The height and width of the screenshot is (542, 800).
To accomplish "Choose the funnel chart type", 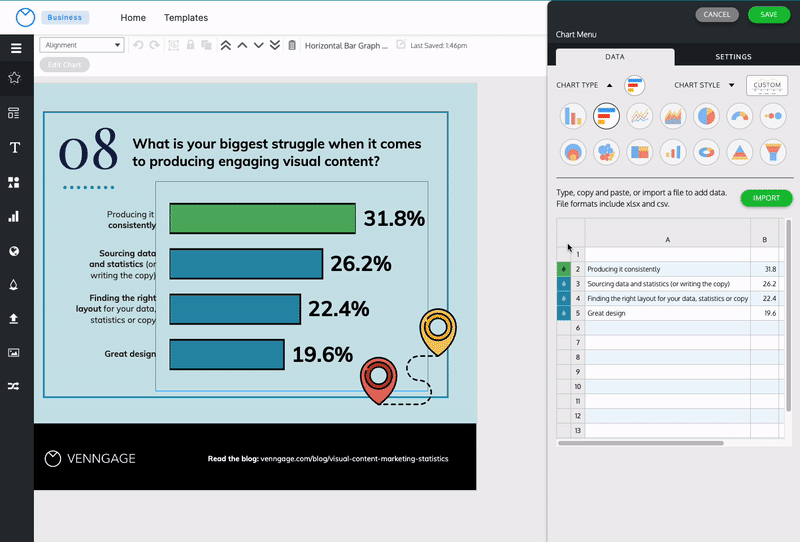I will (773, 152).
